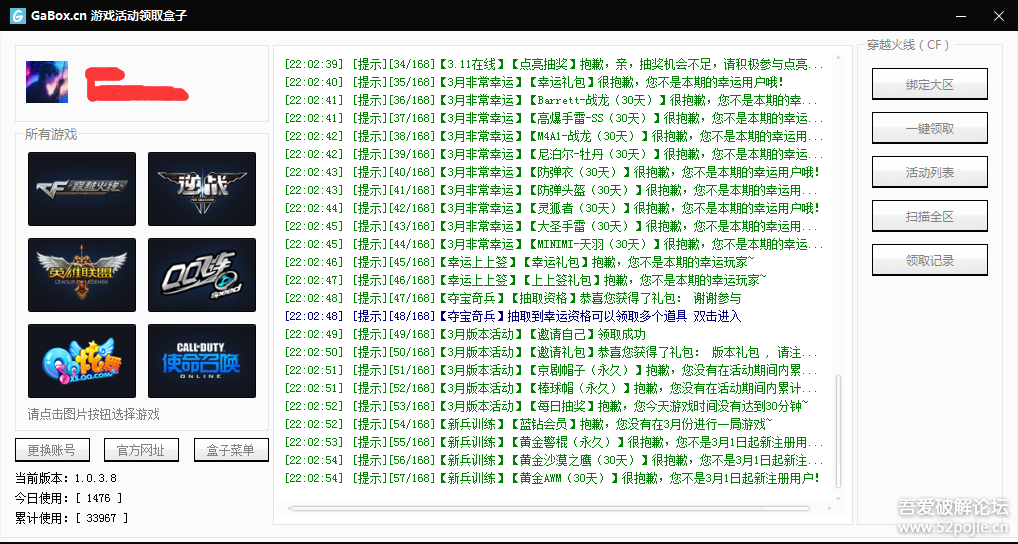Image resolution: width=1018 pixels, height=544 pixels.
Task: Select log line [46/168] 上上签礼包
Action: [x=526, y=280]
